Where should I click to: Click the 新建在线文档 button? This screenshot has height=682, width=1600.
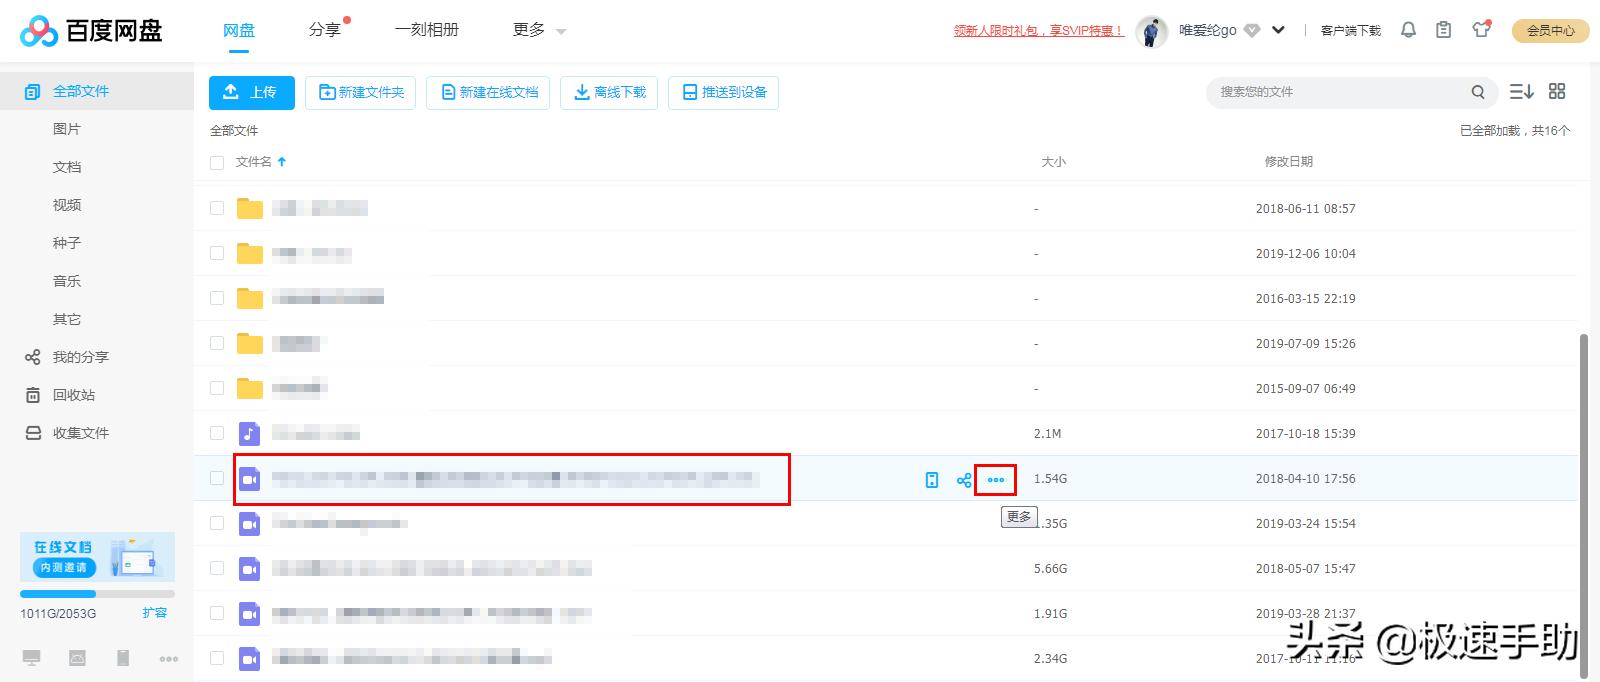[488, 92]
